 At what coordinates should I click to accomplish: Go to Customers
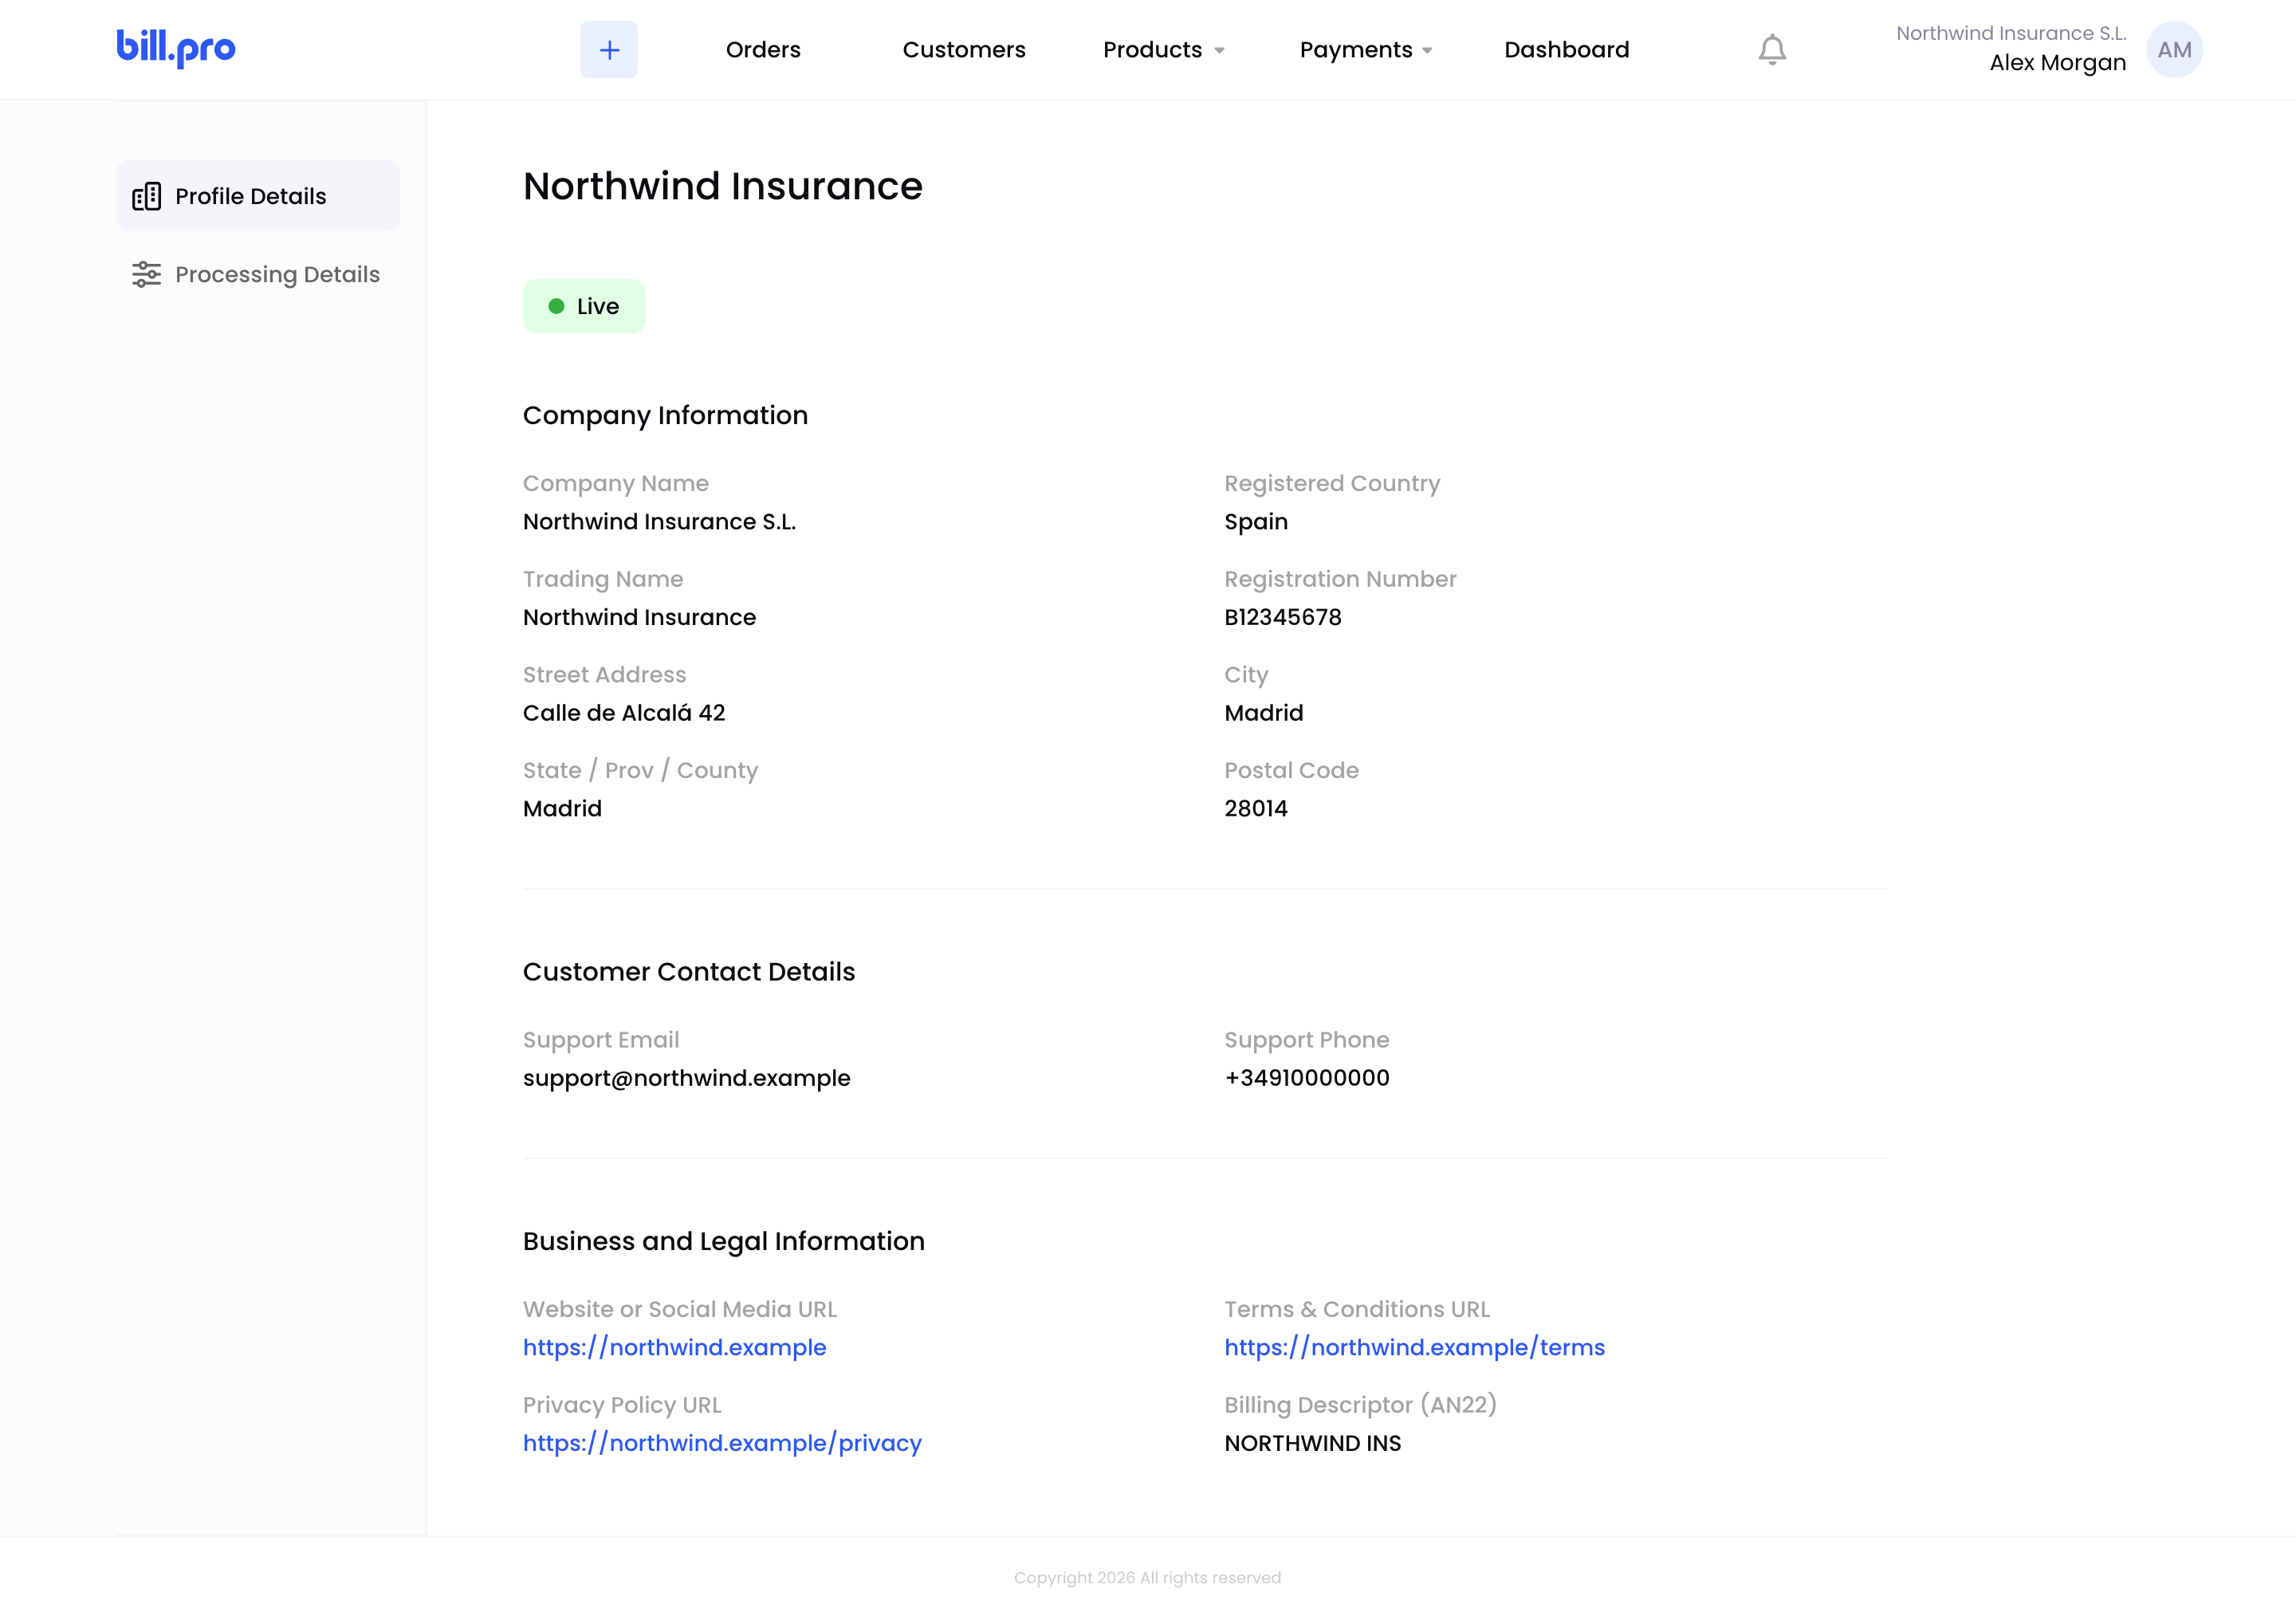(x=964, y=49)
